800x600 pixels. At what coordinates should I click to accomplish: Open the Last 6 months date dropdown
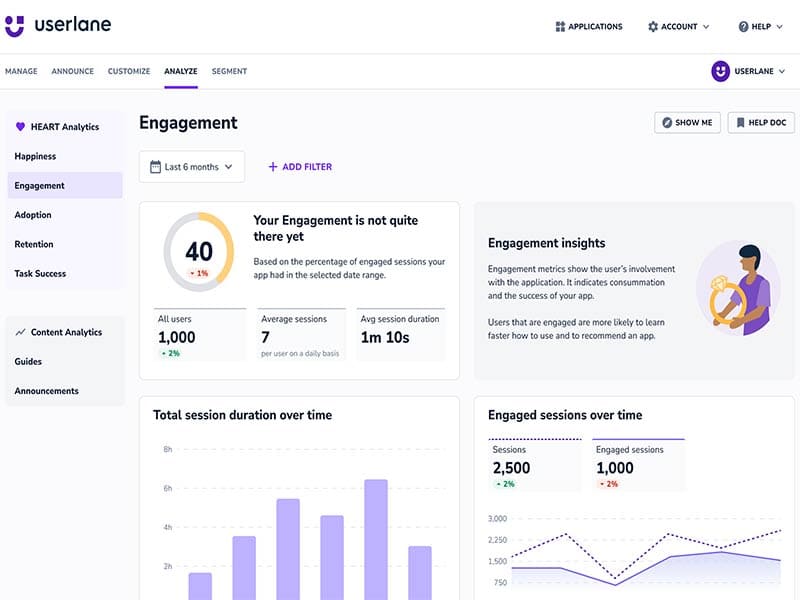pyautogui.click(x=192, y=167)
